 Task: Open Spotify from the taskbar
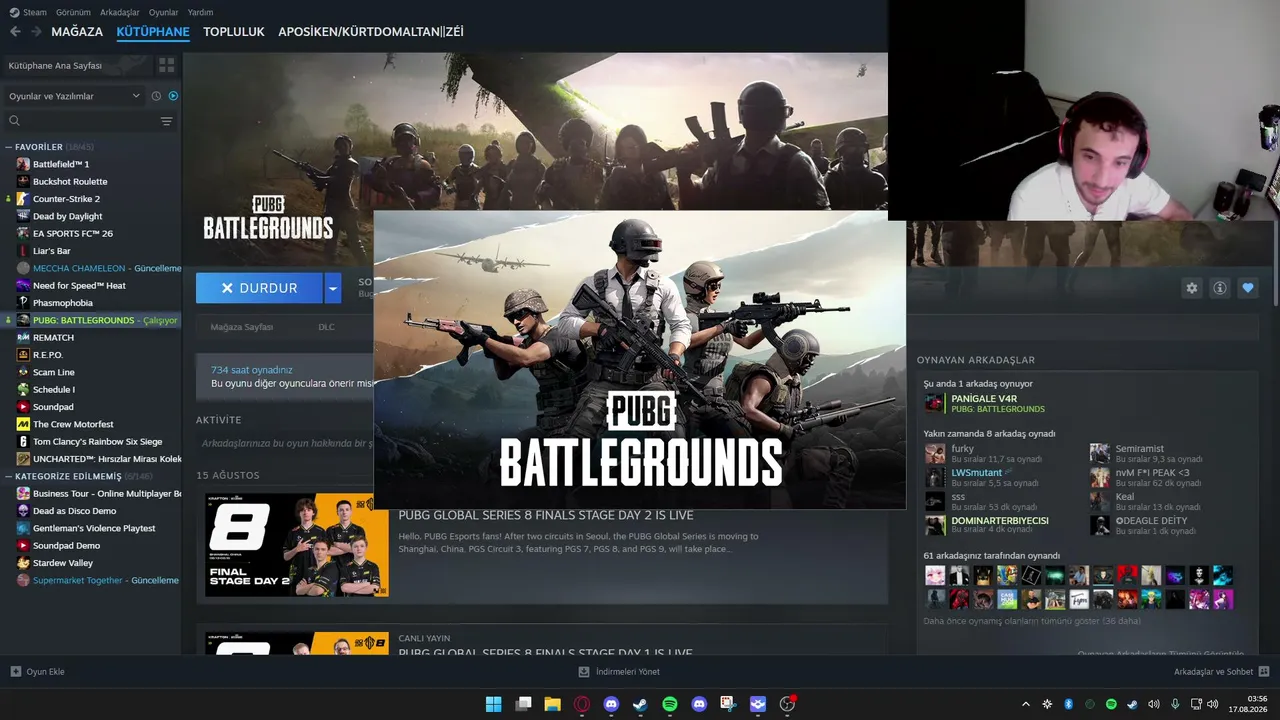(670, 704)
